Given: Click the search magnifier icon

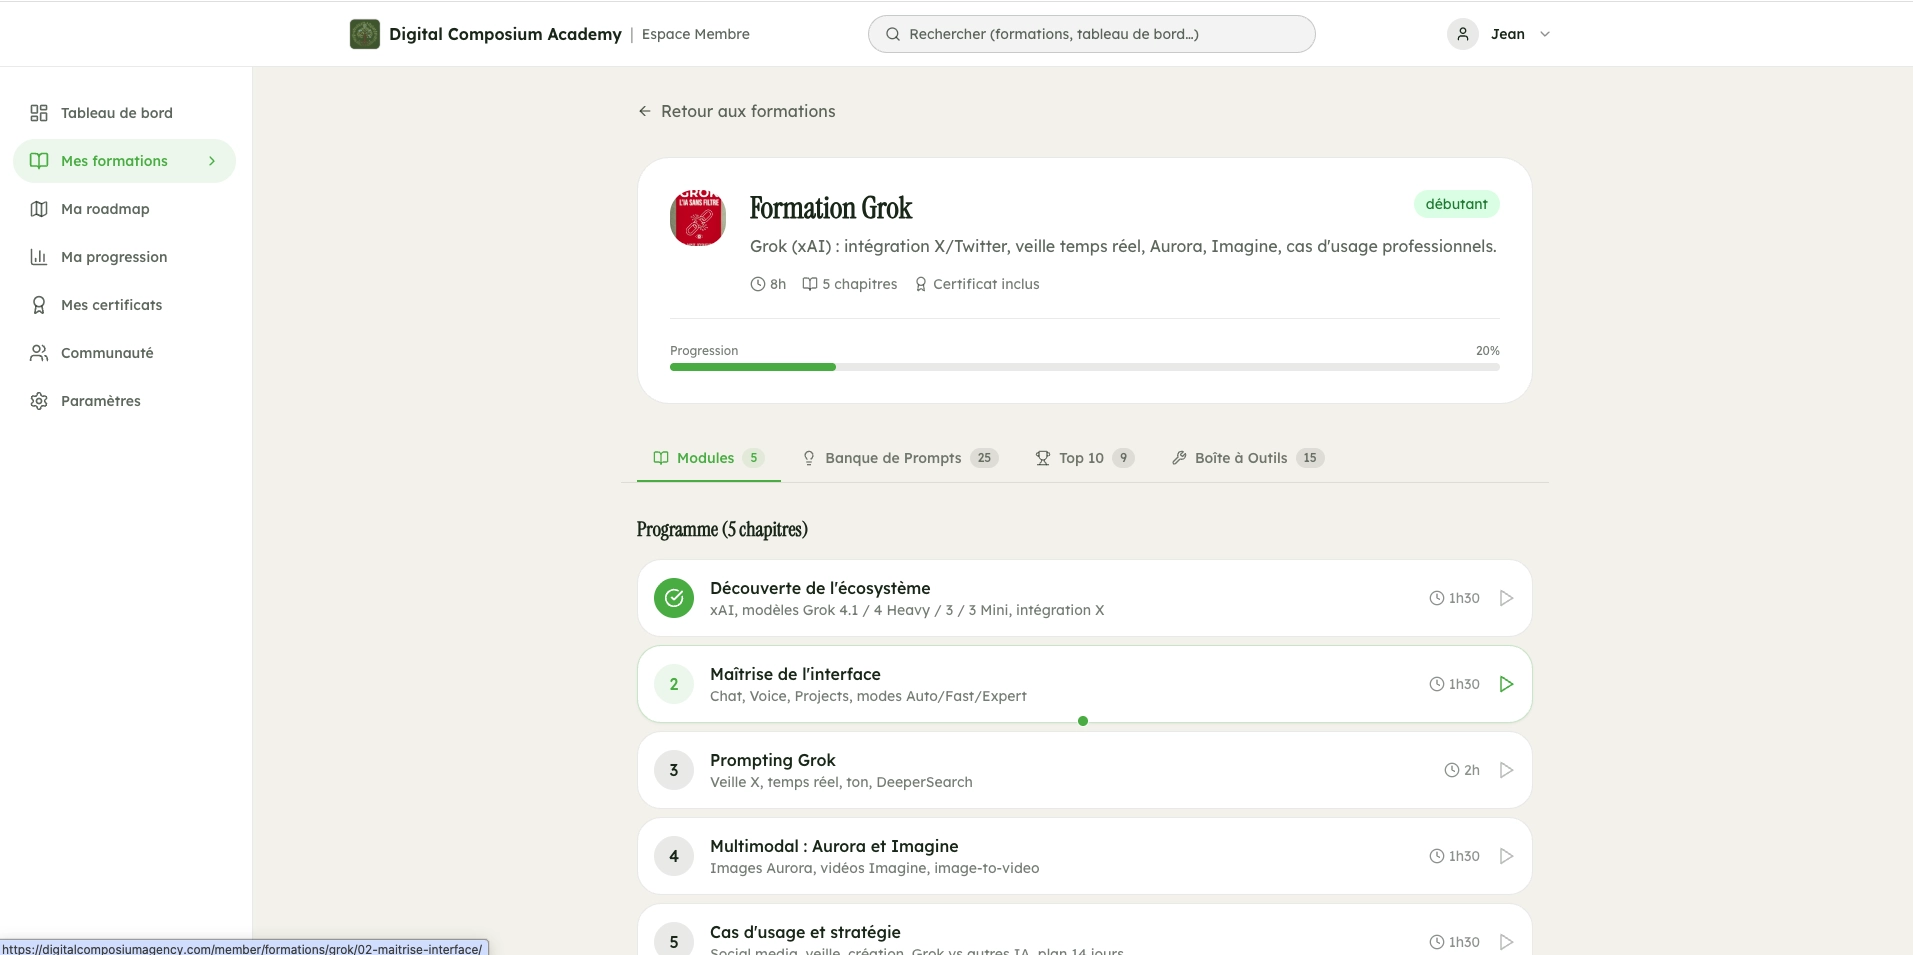Looking at the screenshot, I should pos(892,33).
